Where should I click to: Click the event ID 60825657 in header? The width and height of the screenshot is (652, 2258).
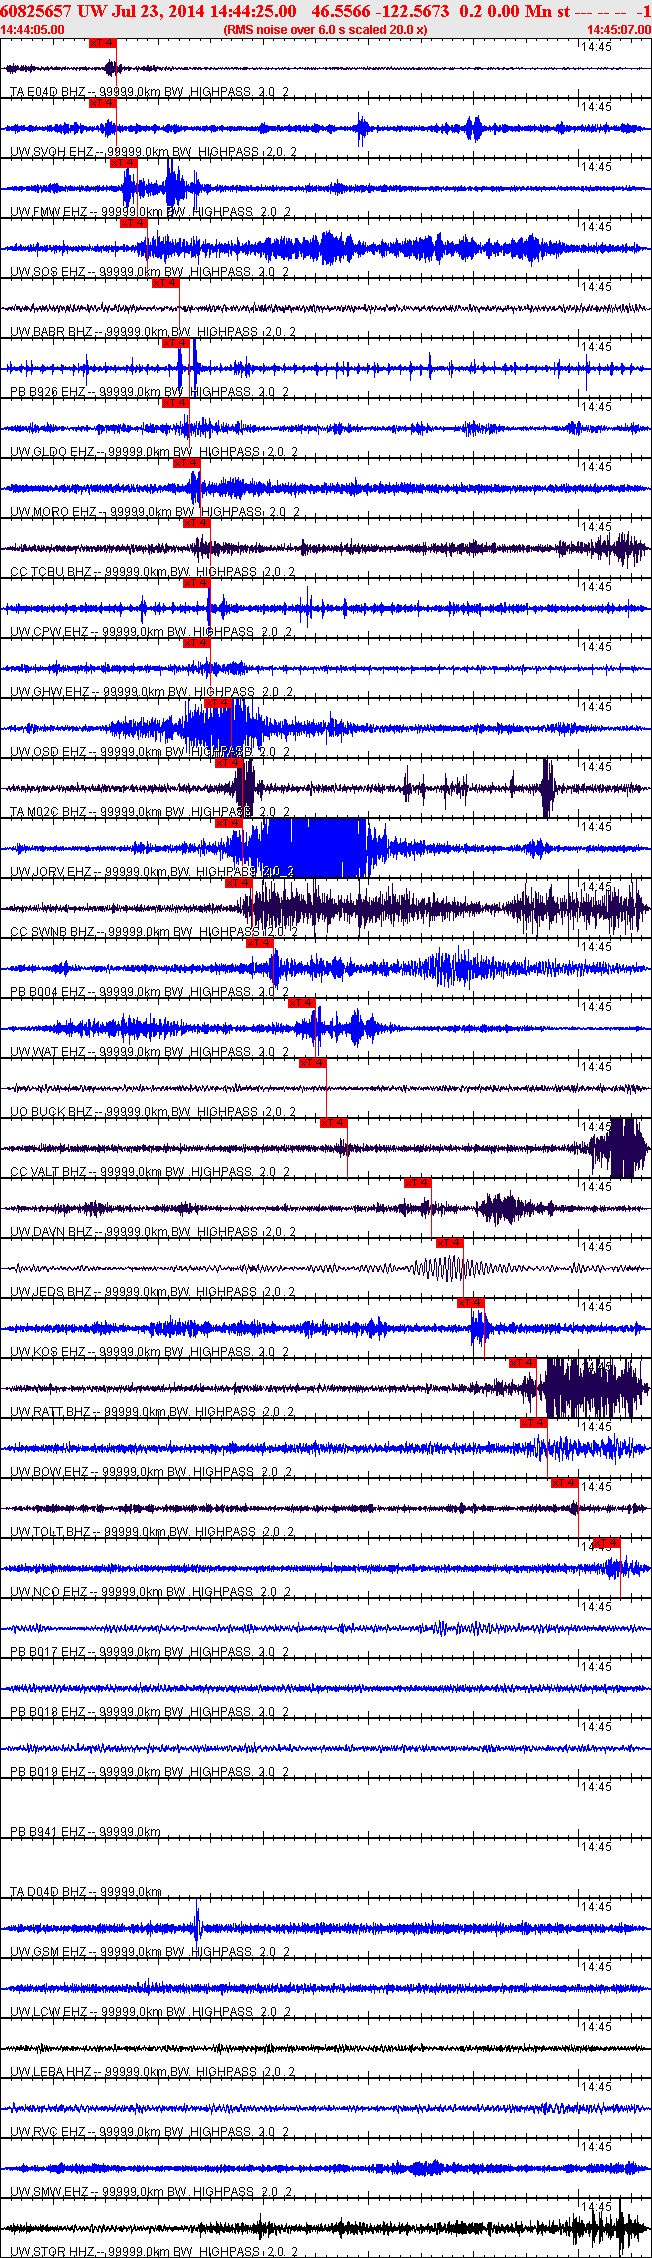(x=36, y=10)
